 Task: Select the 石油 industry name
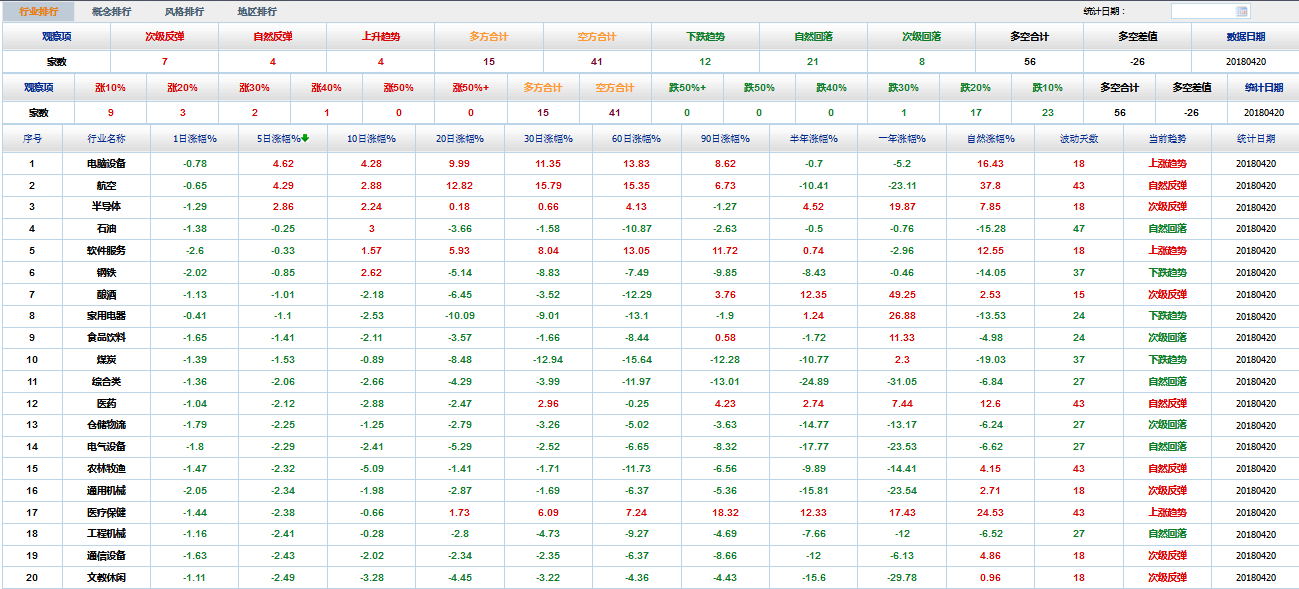[x=106, y=229]
